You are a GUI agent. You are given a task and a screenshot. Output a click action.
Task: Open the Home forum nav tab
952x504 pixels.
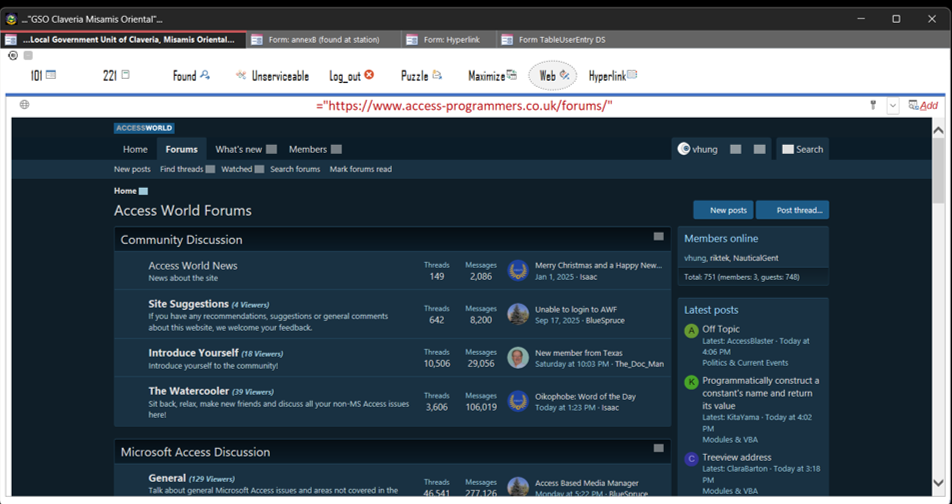click(x=135, y=149)
